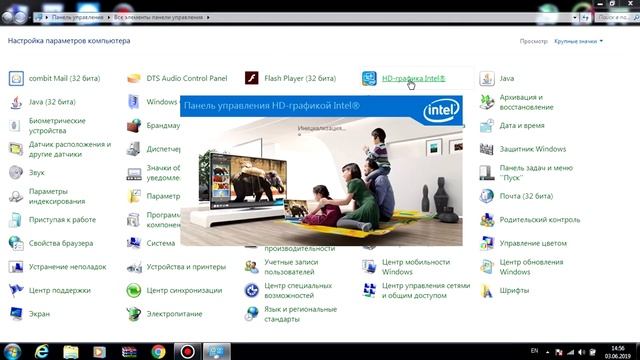This screenshot has height=360, width=640.
Task: Open Приступая к работе icon
Action: (16, 220)
